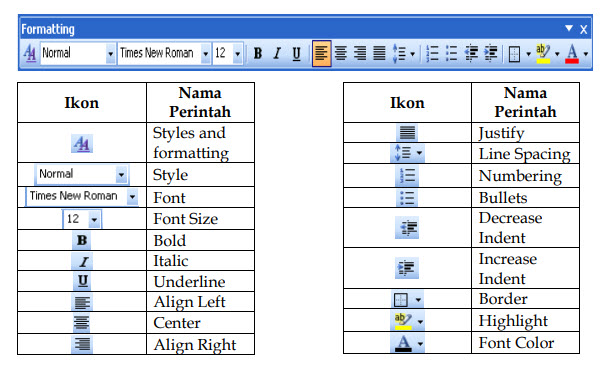608x365 pixels.
Task: Select the "Decrease Indent" text cell
Action: [x=525, y=228]
